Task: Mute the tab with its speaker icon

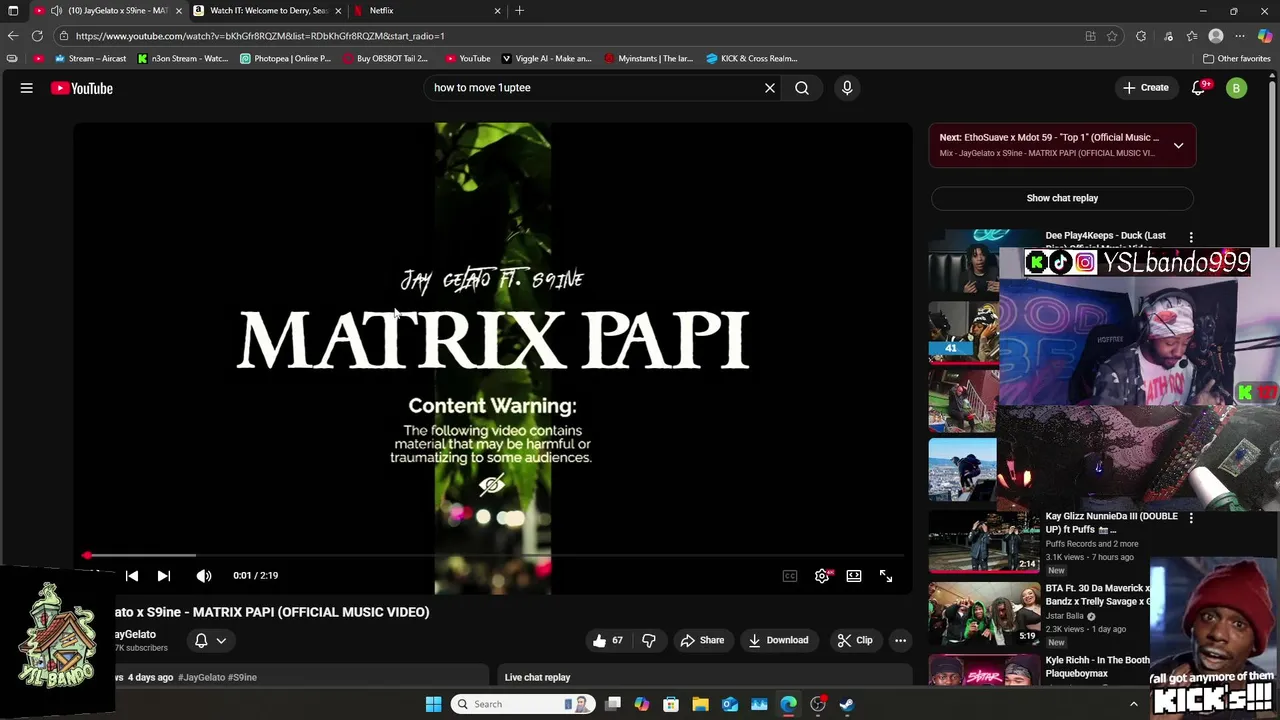Action: click(x=56, y=10)
